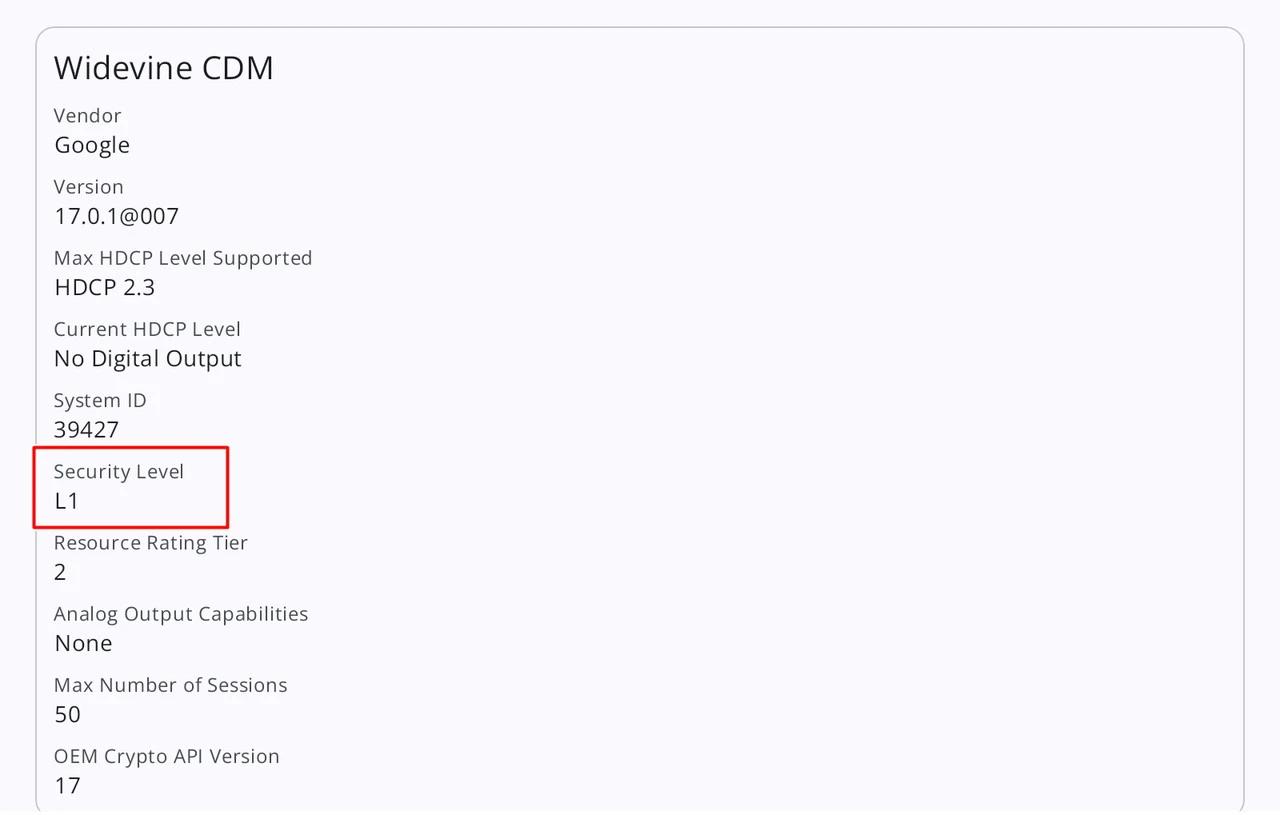Image resolution: width=1280 pixels, height=815 pixels.
Task: Select System ID value 39427
Action: pos(87,430)
